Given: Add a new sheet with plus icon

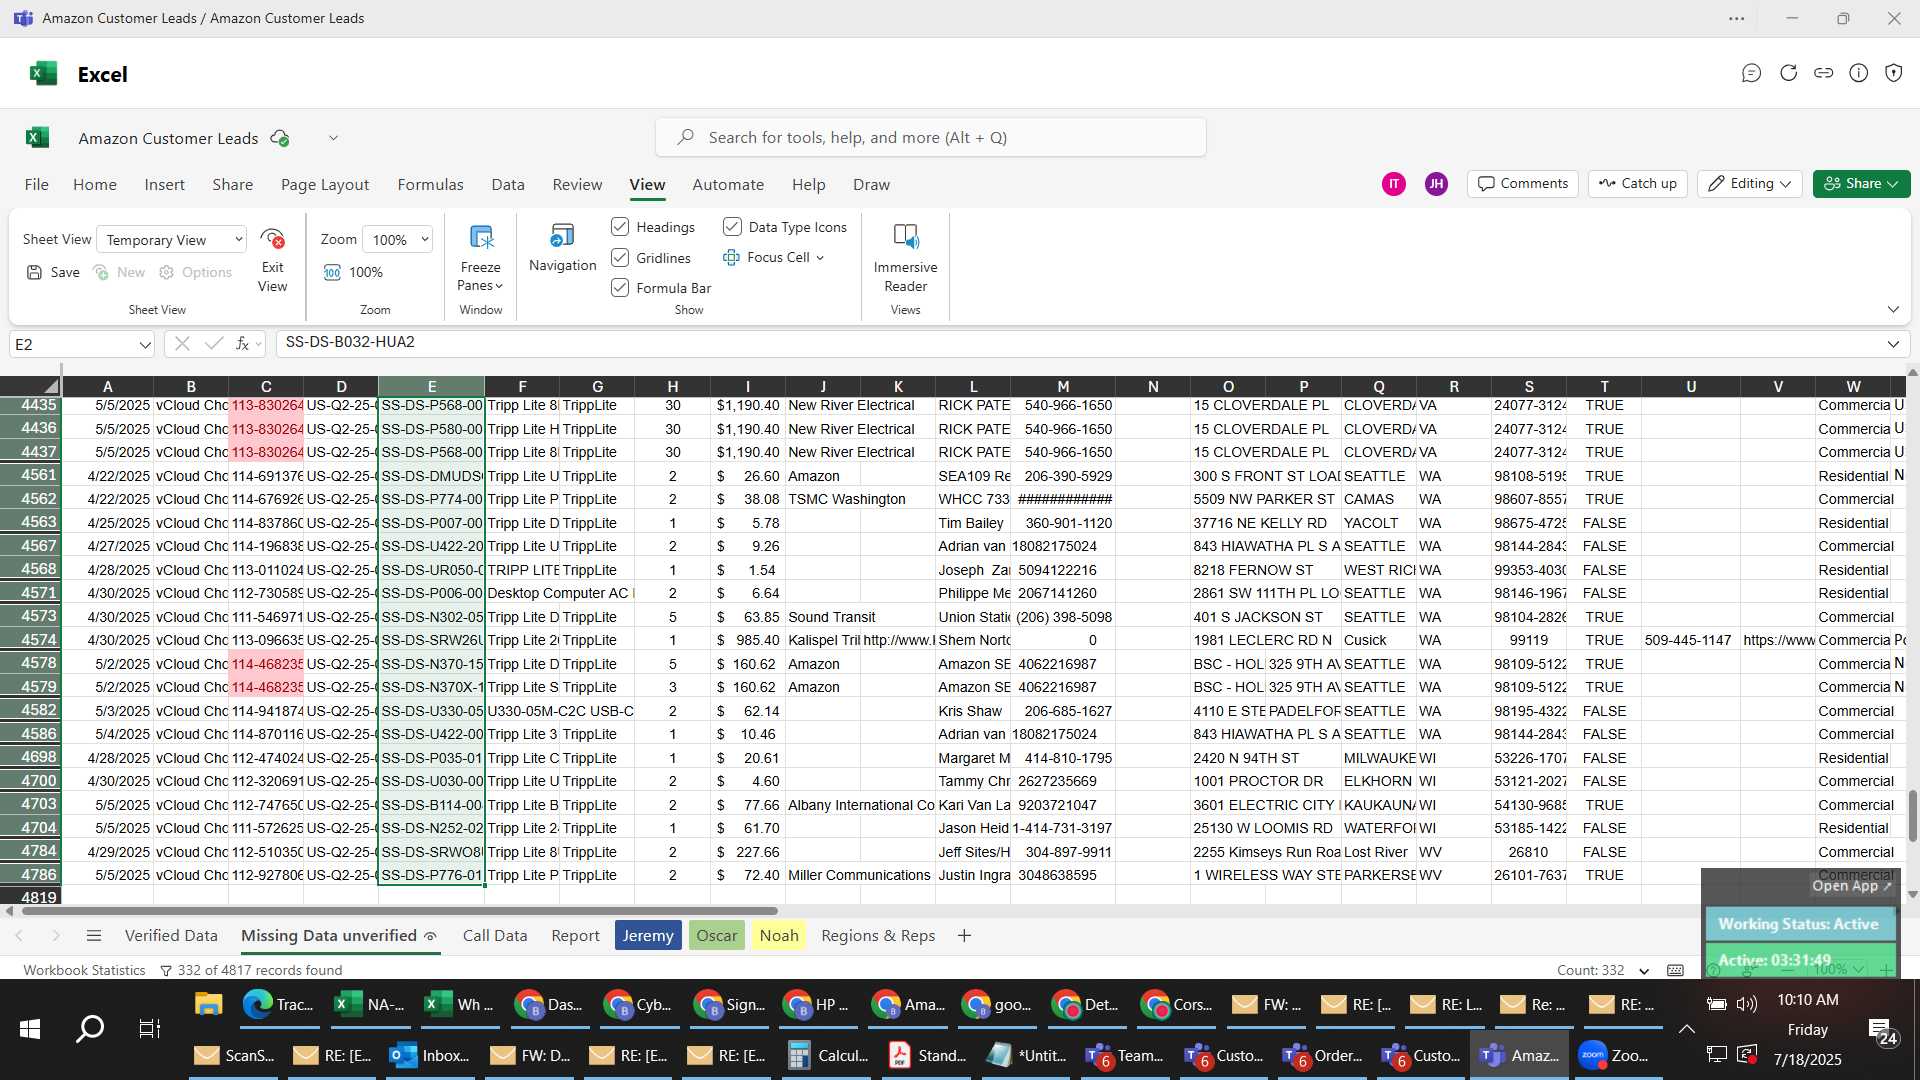Looking at the screenshot, I should [964, 936].
